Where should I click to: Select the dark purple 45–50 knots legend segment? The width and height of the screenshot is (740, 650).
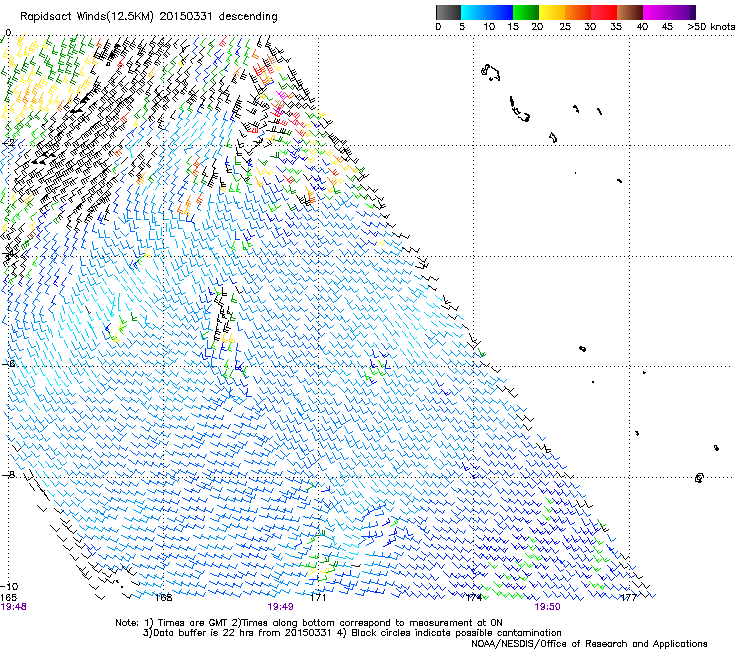click(x=682, y=12)
